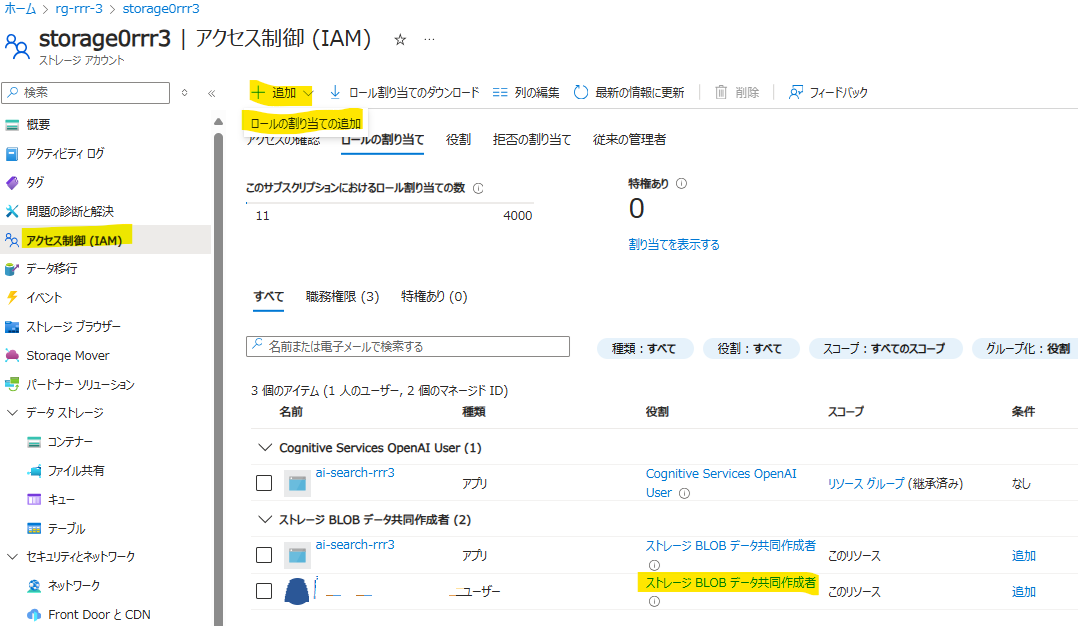Select the すべて filter tab
Image resolution: width=1078 pixels, height=626 pixels.
tap(268, 296)
